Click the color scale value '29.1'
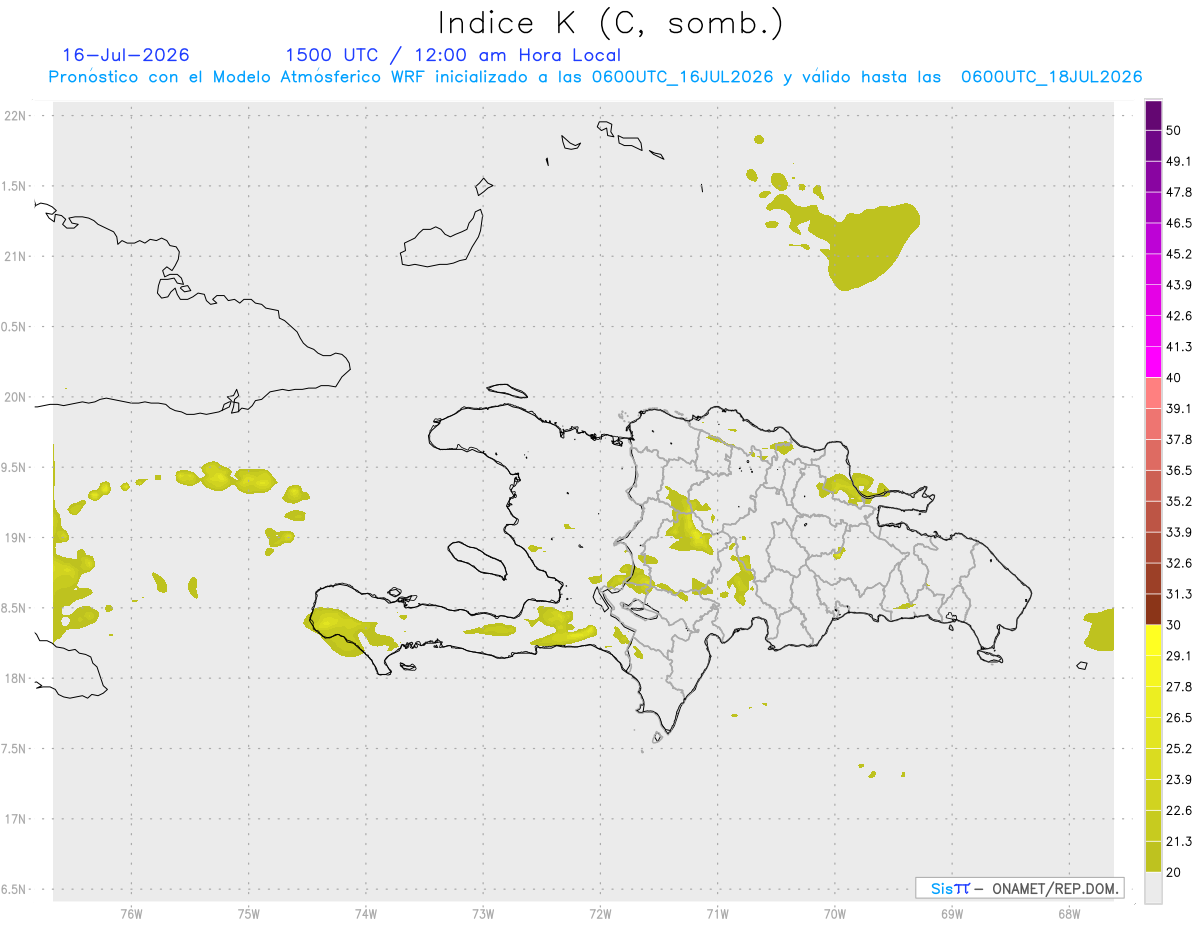The height and width of the screenshot is (927, 1200). [x=1179, y=656]
